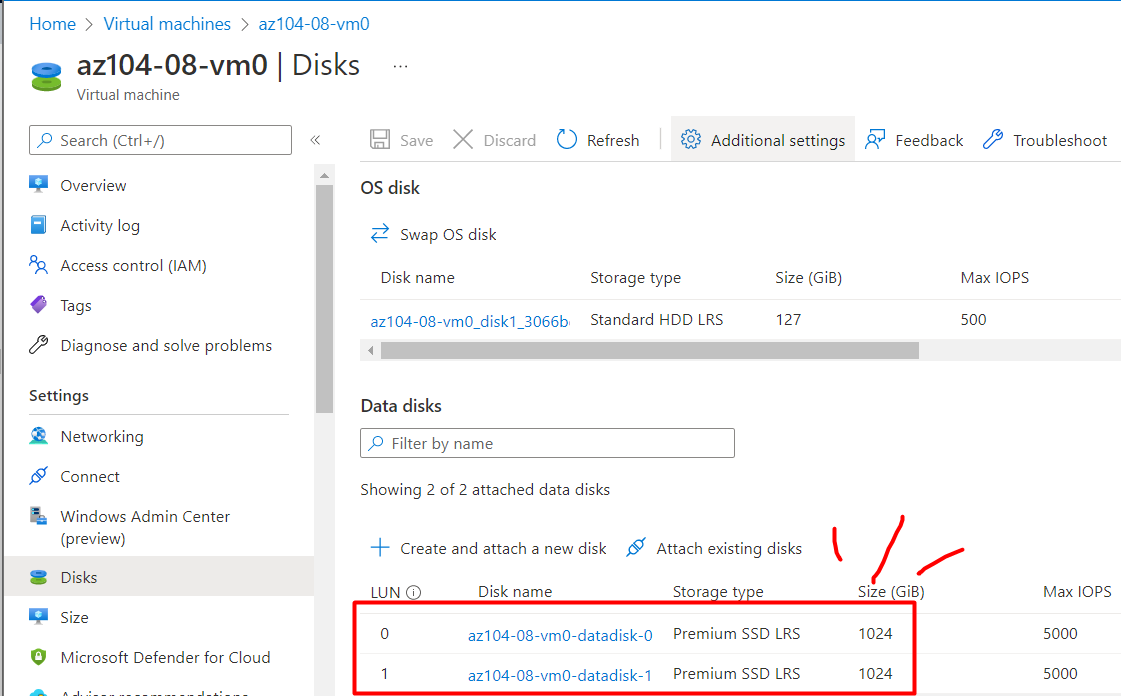Click 1024 size cell for datadisk-0
Image resolution: width=1121 pixels, height=696 pixels.
[875, 634]
